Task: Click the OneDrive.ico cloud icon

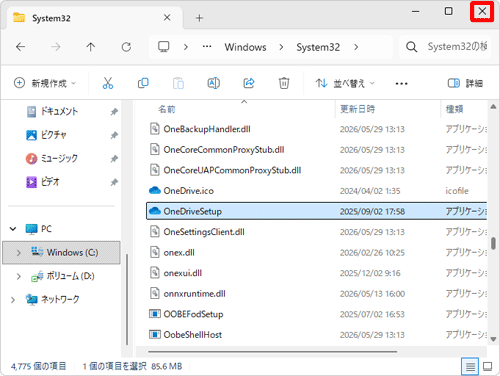Action: 155,191
